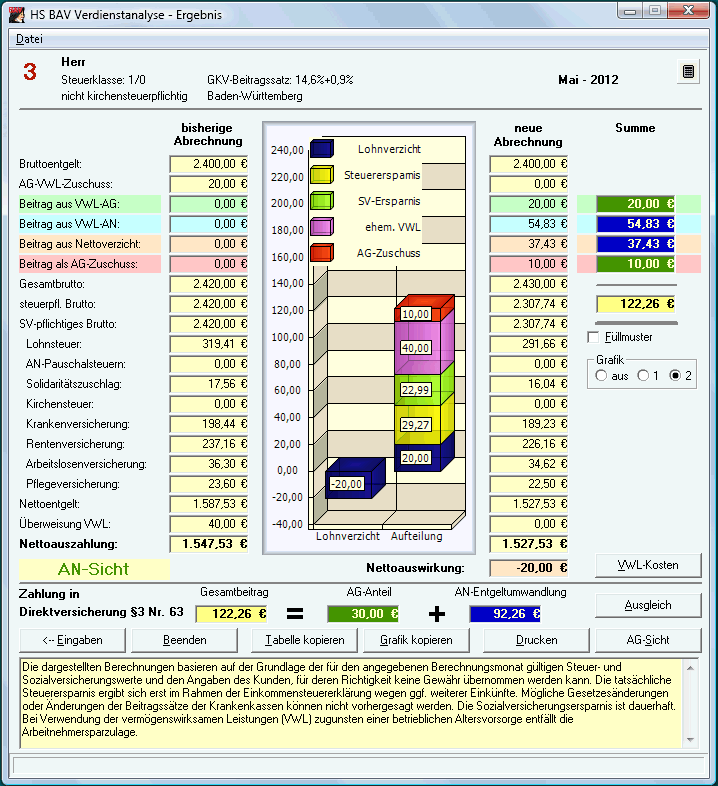Click the green AG-Anteil 30,00 € field
The image size is (718, 786).
[x=368, y=614]
